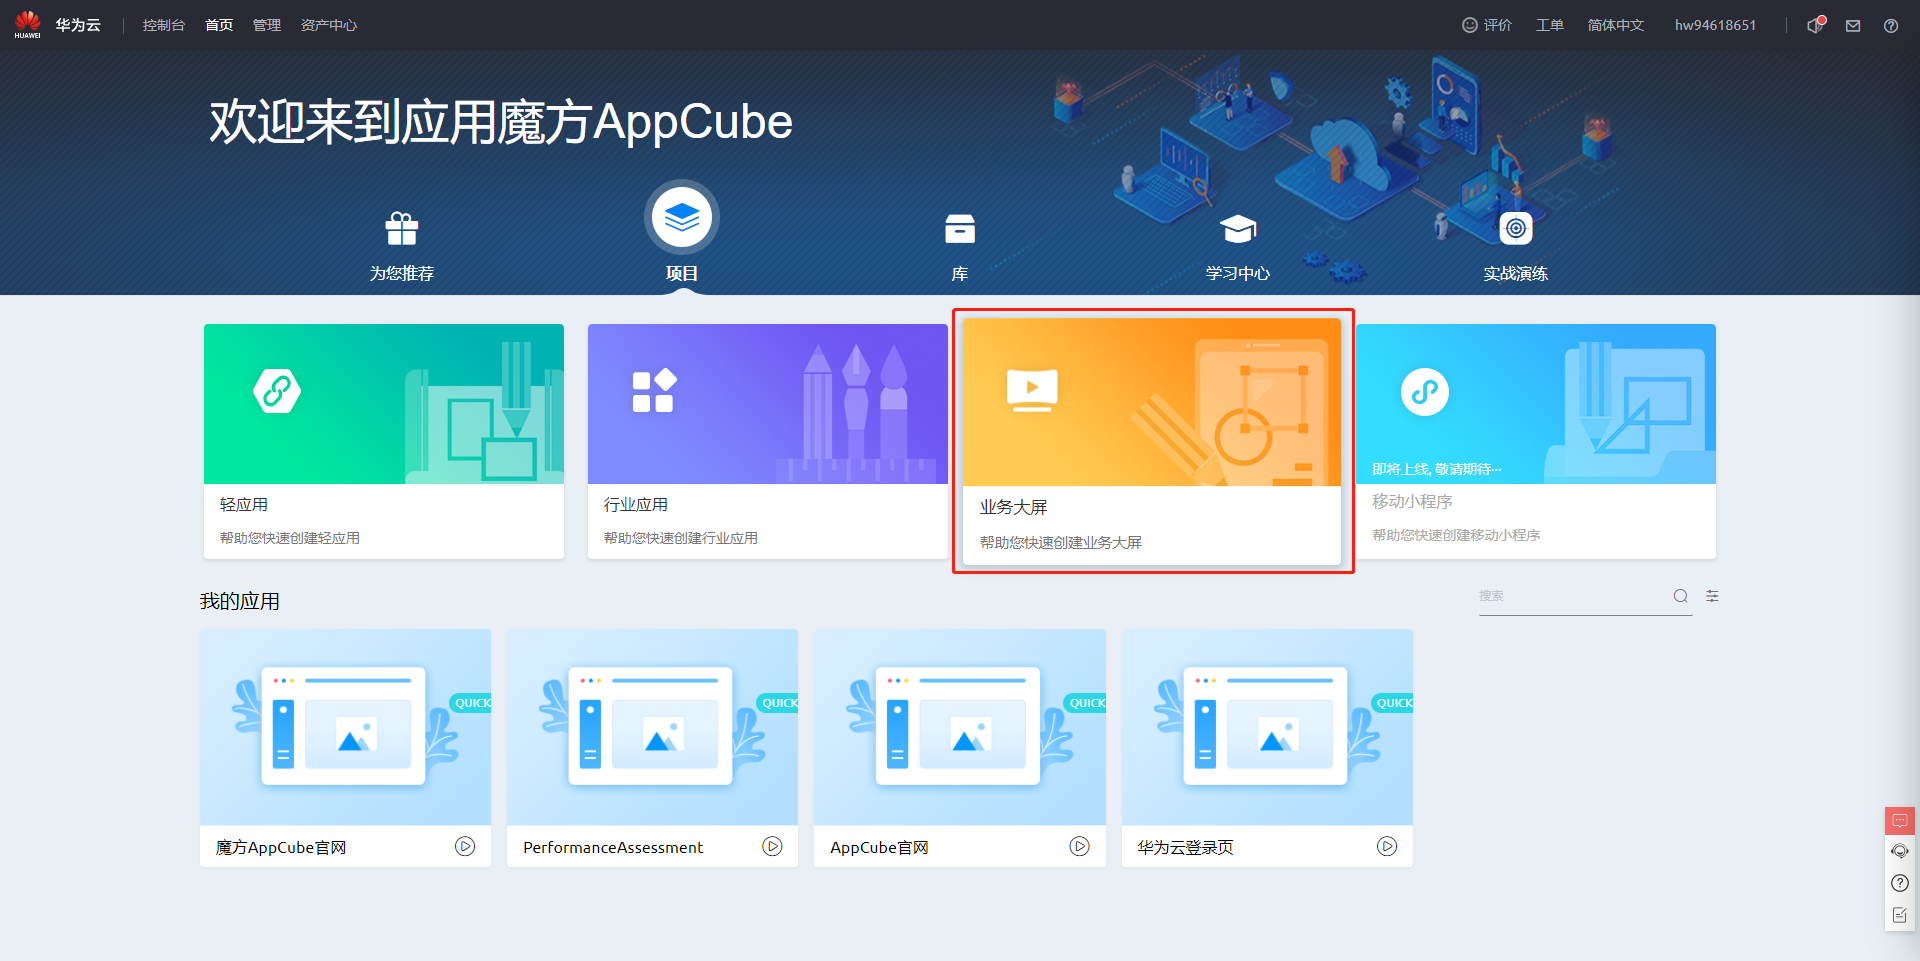Open the 魔方AppCube官网 app thumbnail
The width and height of the screenshot is (1920, 961).
346,727
